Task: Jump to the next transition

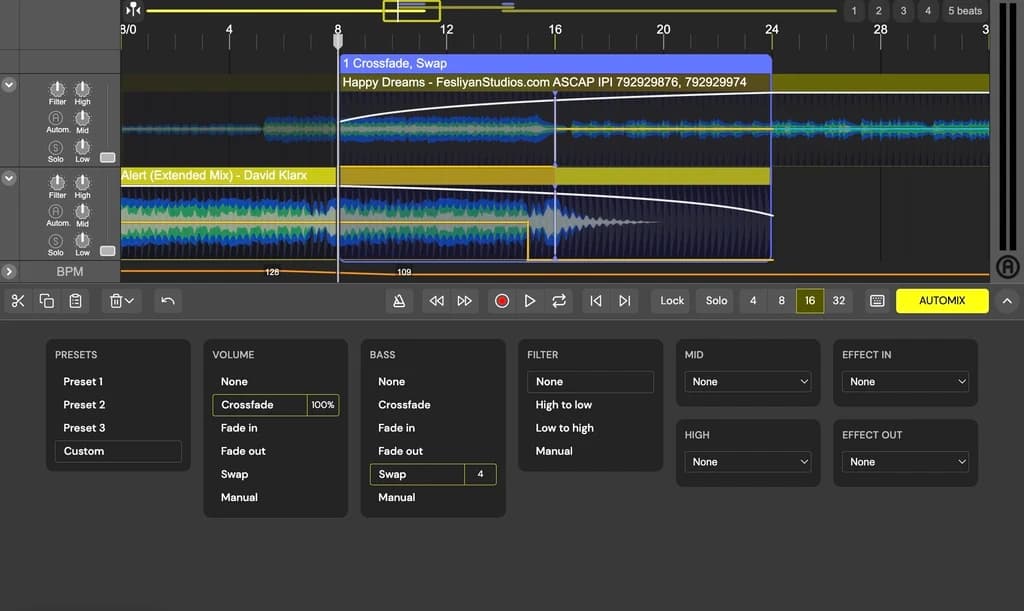Action: (x=624, y=301)
